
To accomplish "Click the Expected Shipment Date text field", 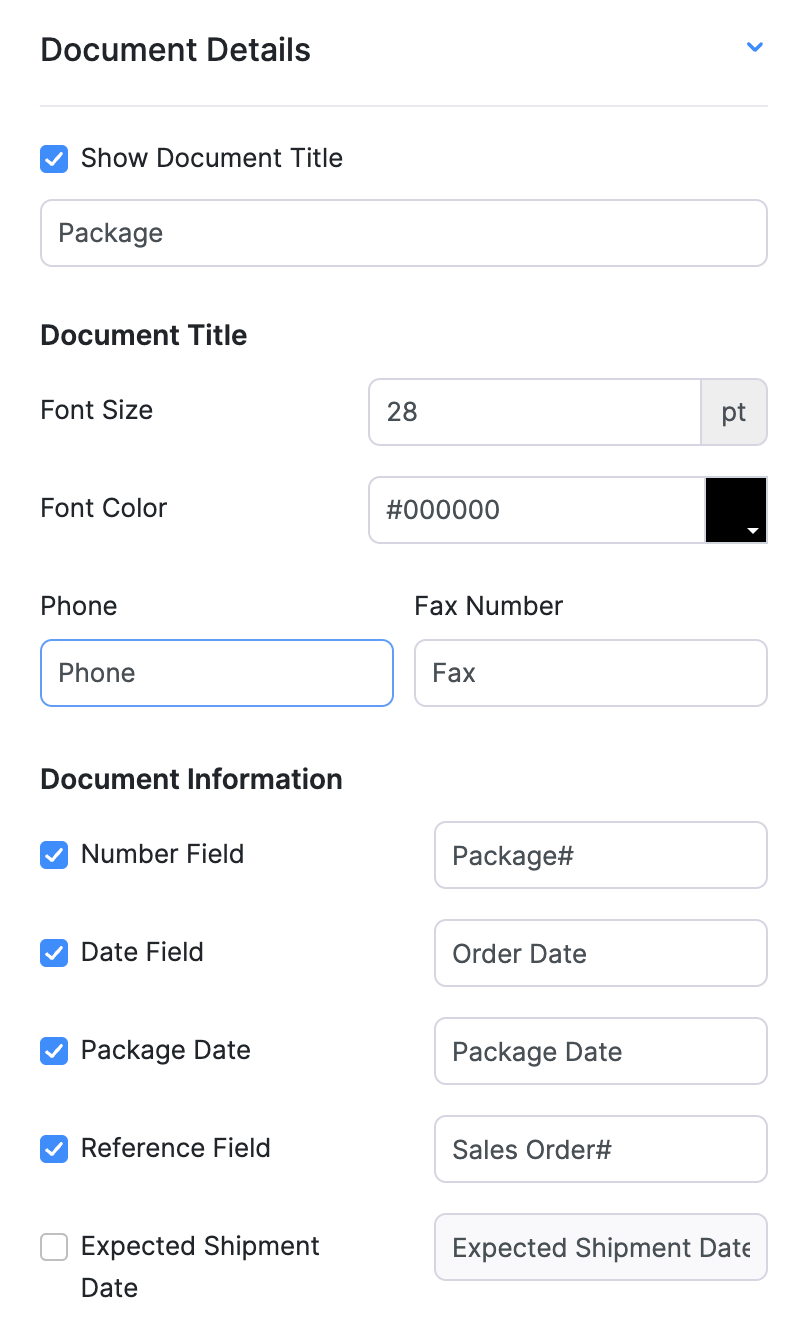I will 600,1247.
